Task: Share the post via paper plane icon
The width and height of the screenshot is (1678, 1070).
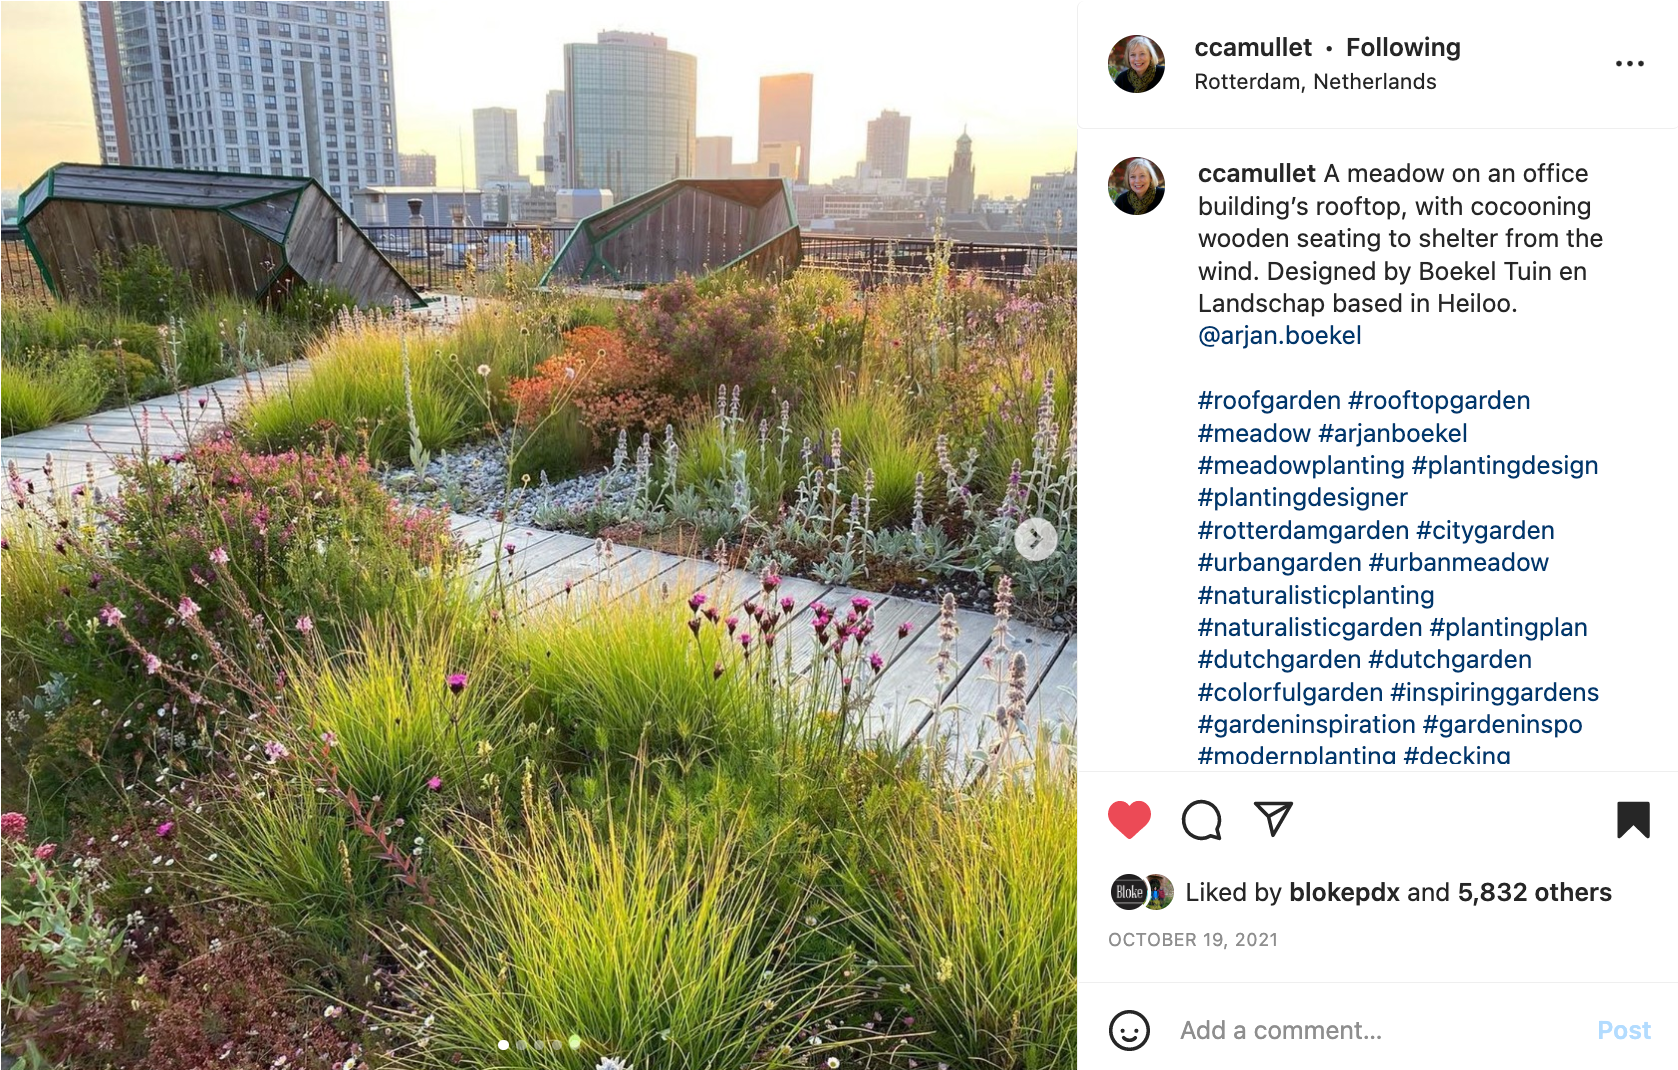Action: click(x=1273, y=819)
